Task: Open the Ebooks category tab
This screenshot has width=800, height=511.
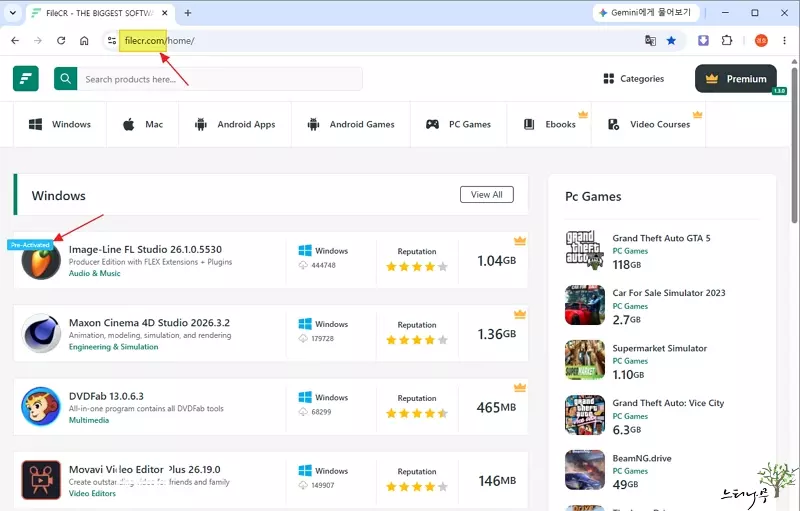Action: (x=549, y=124)
